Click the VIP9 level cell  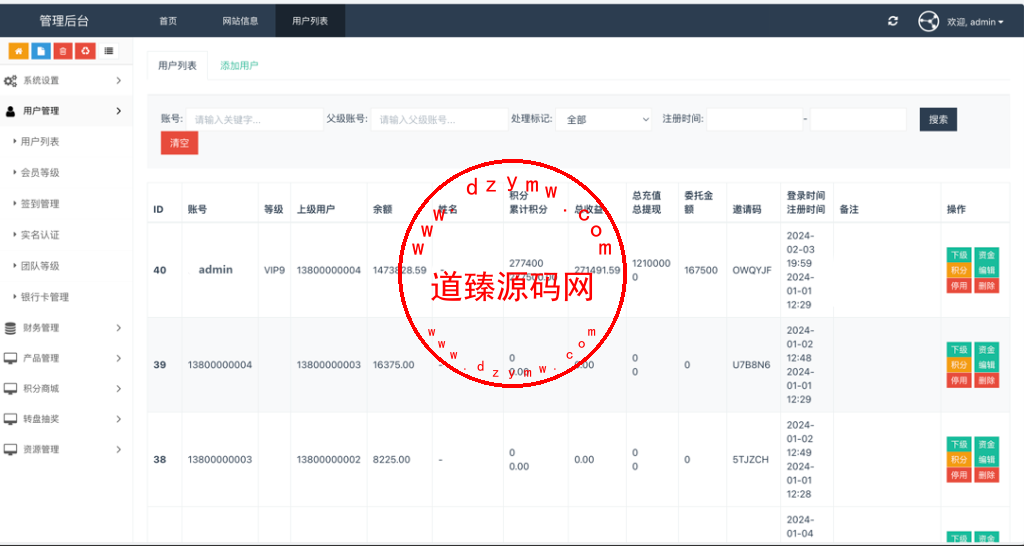pyautogui.click(x=274, y=270)
